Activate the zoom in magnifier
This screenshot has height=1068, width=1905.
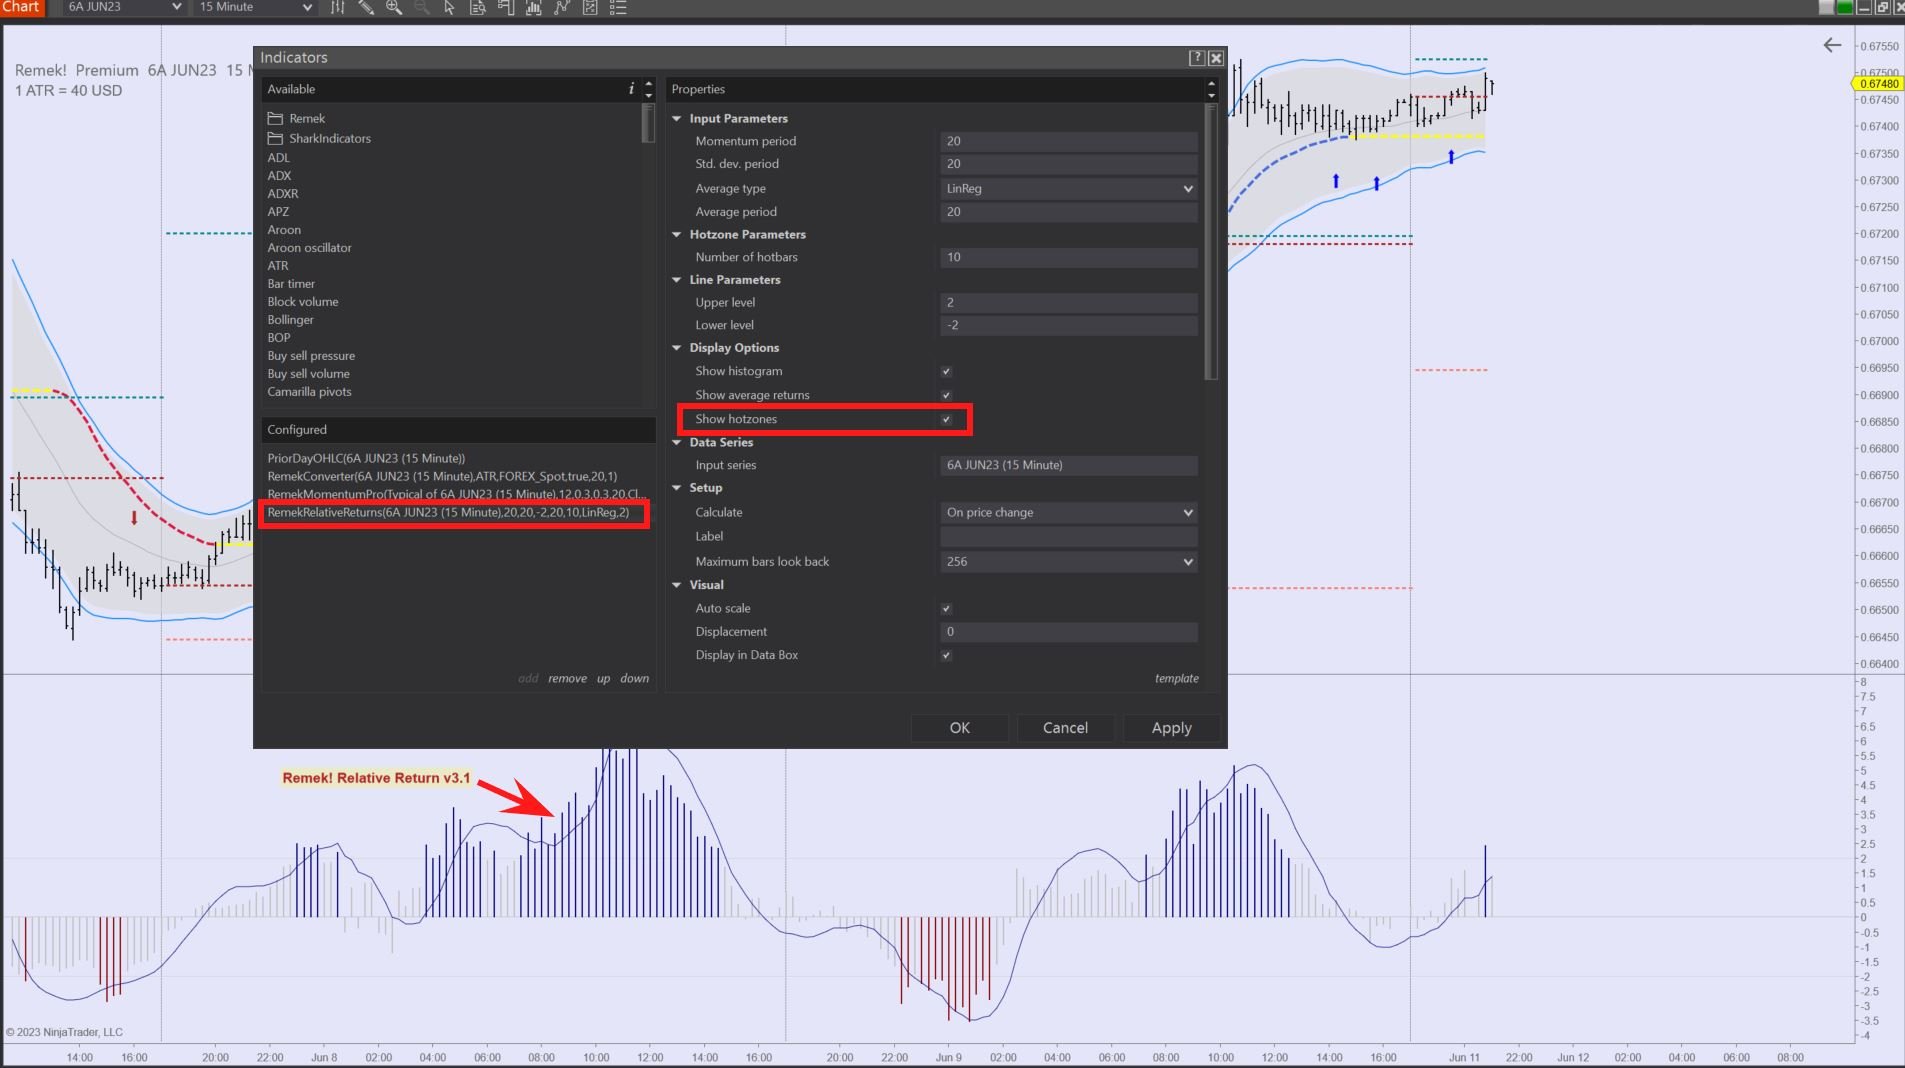[394, 7]
